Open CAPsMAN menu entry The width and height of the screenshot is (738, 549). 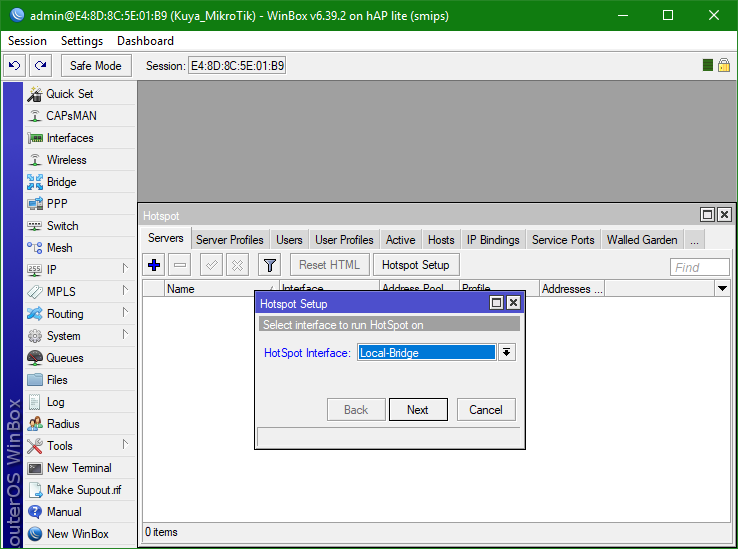pos(80,116)
